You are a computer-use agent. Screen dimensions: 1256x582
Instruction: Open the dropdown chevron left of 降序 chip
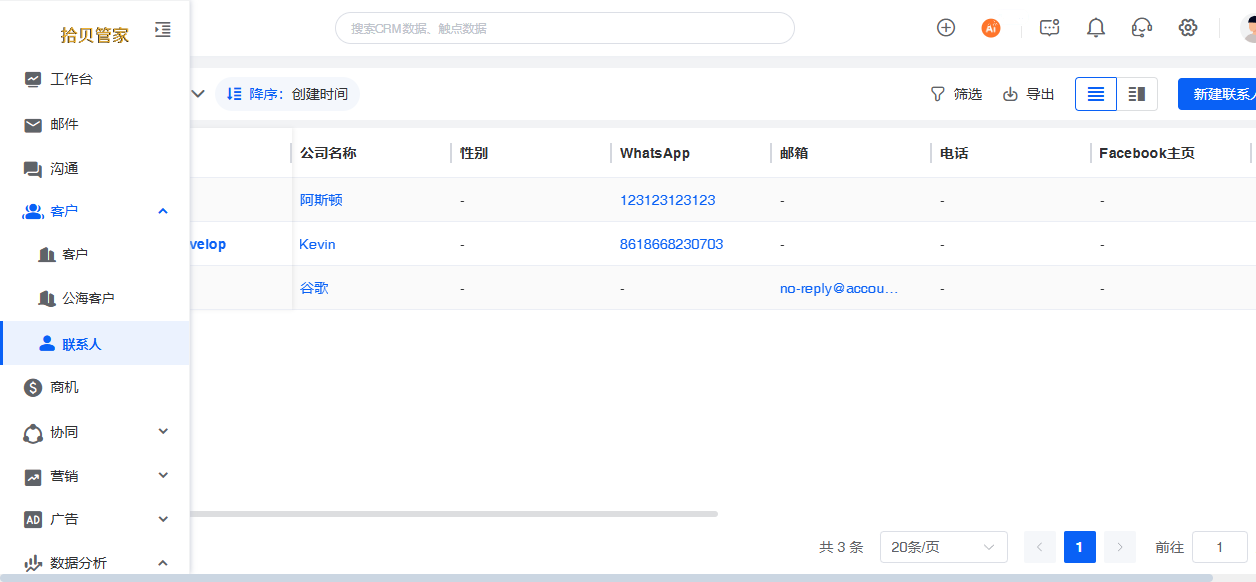tap(198, 94)
